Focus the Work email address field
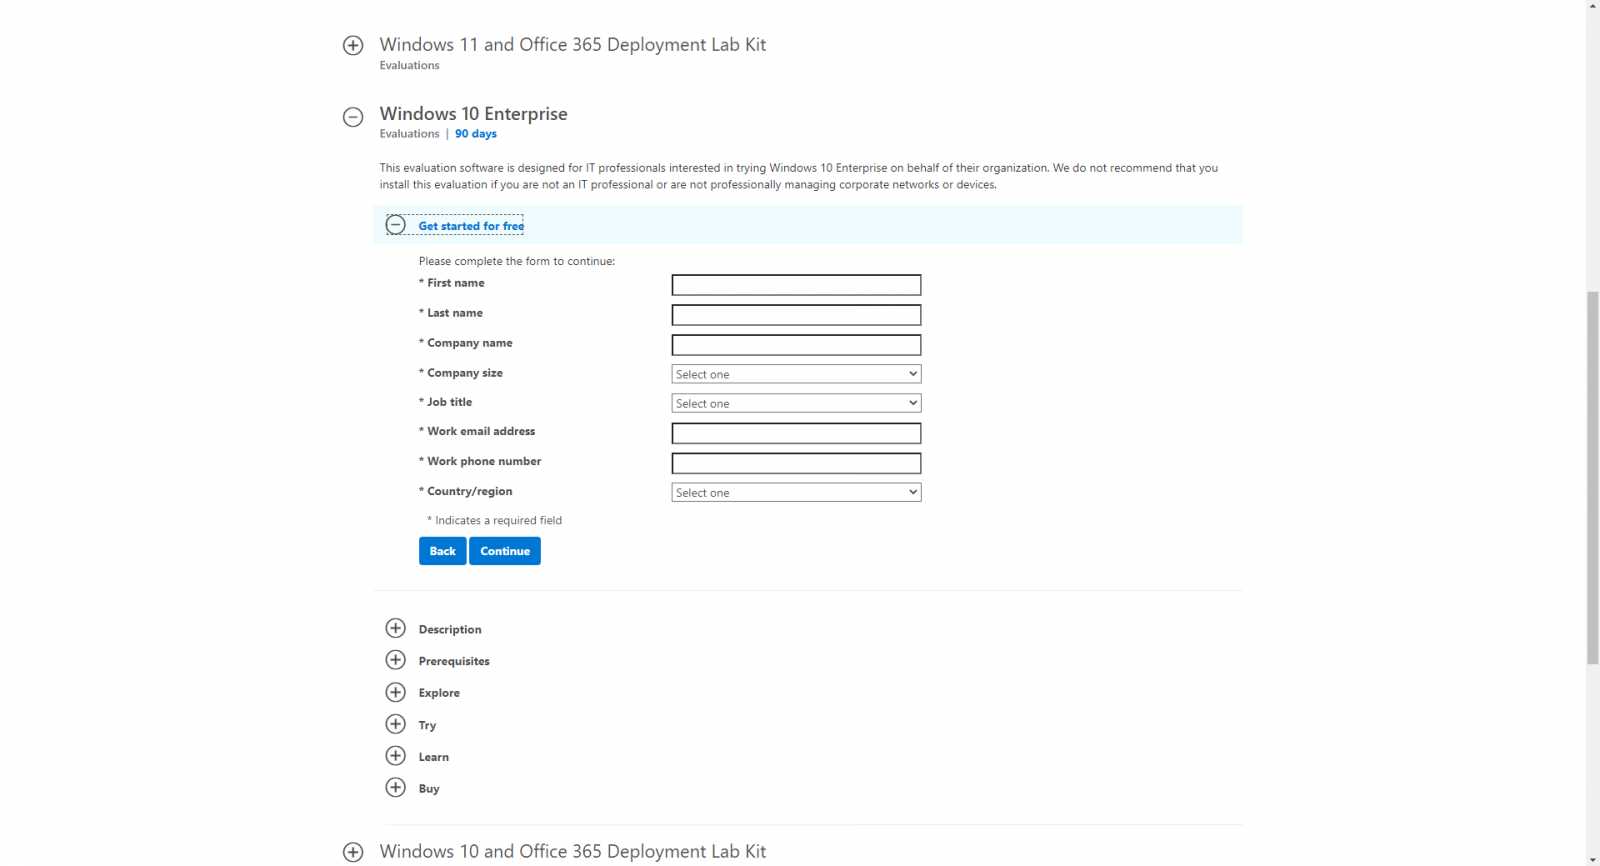 click(x=796, y=433)
